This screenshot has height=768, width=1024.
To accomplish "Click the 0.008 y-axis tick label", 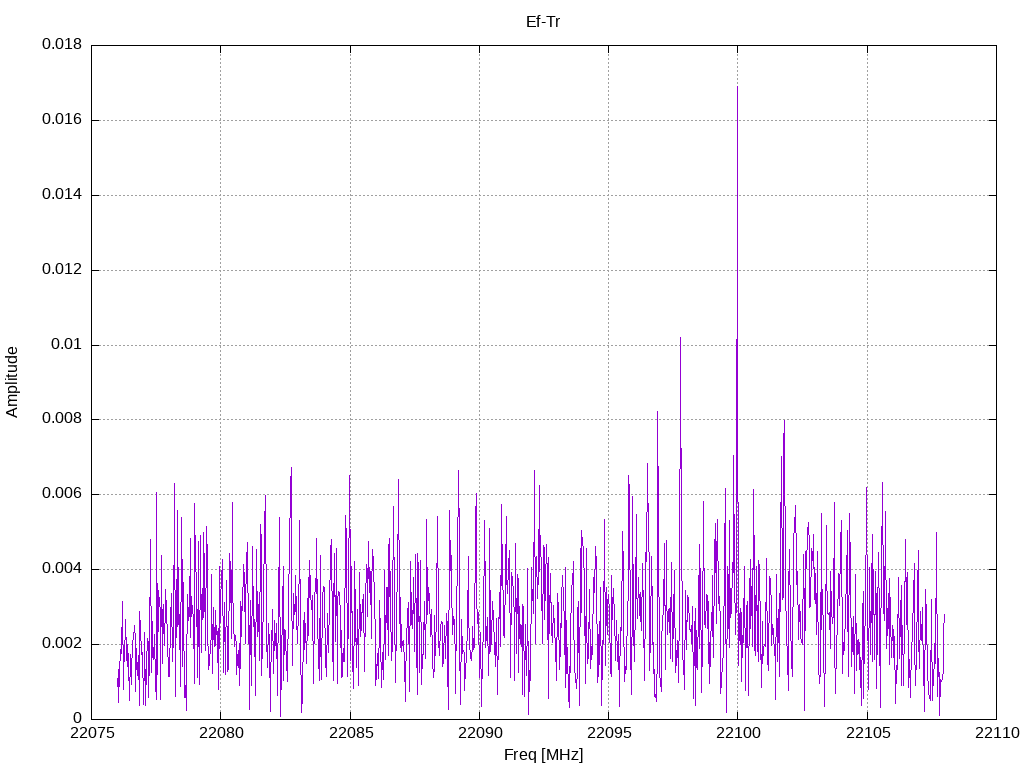I will (62, 419).
